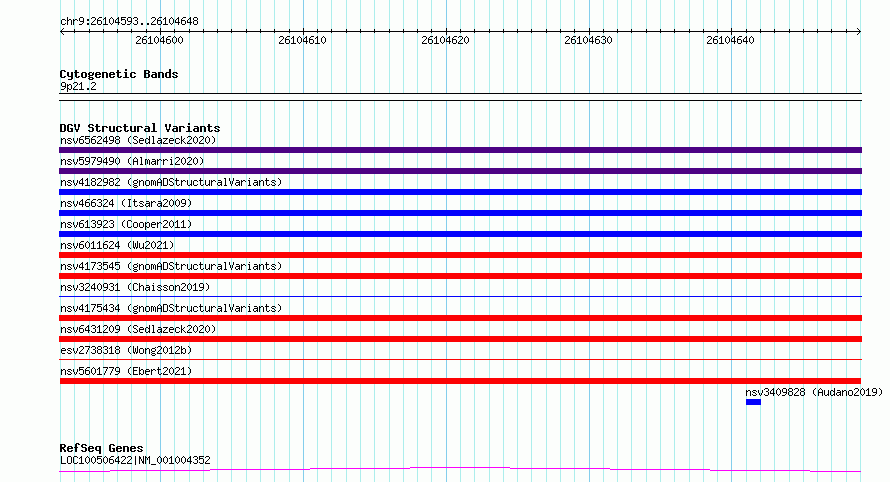Image resolution: width=890 pixels, height=482 pixels.
Task: Select the red bar under nsv4173545
Action: coord(460,276)
